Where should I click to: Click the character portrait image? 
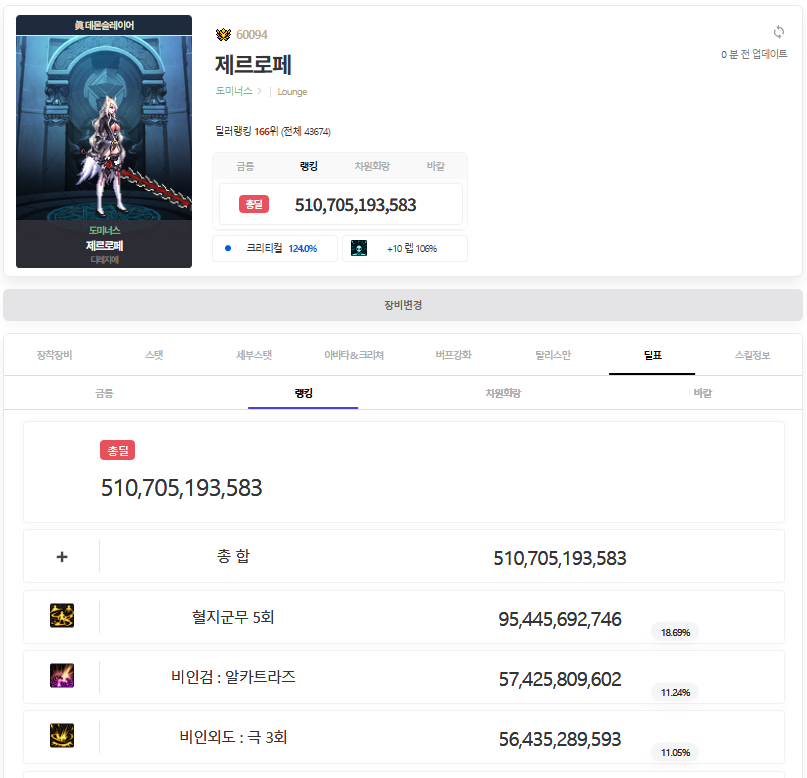pos(104,130)
